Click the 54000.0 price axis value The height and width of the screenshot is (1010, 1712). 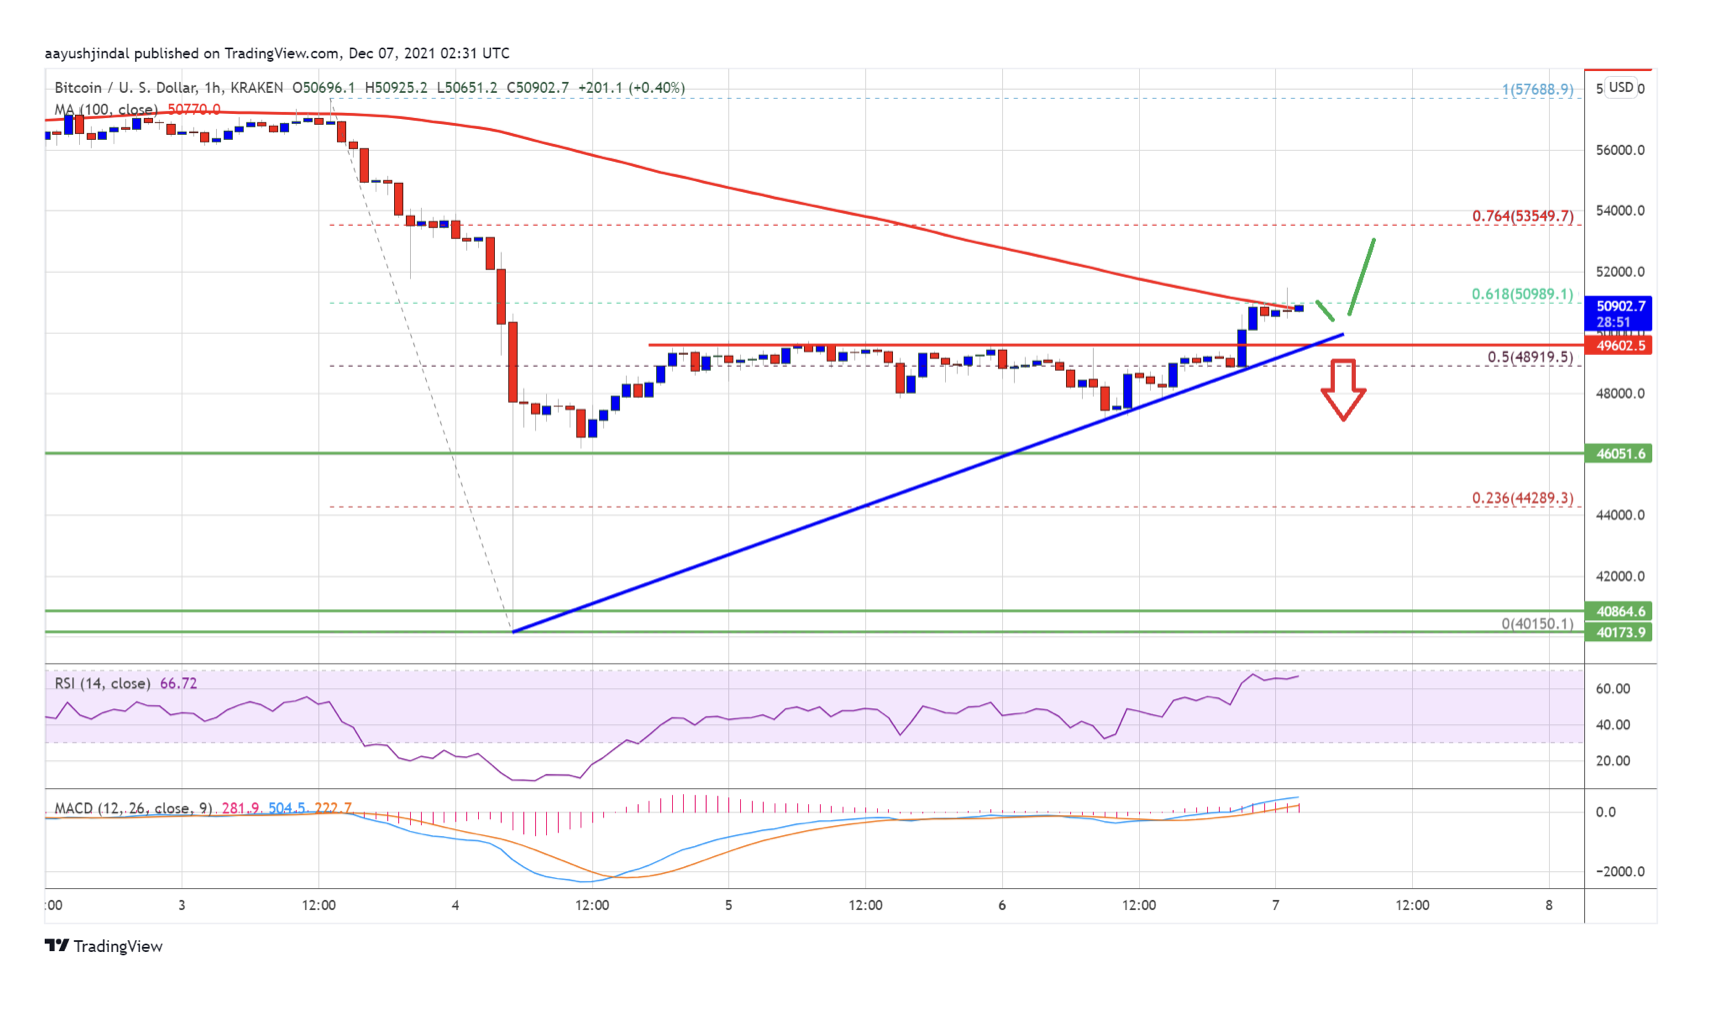tap(1620, 210)
